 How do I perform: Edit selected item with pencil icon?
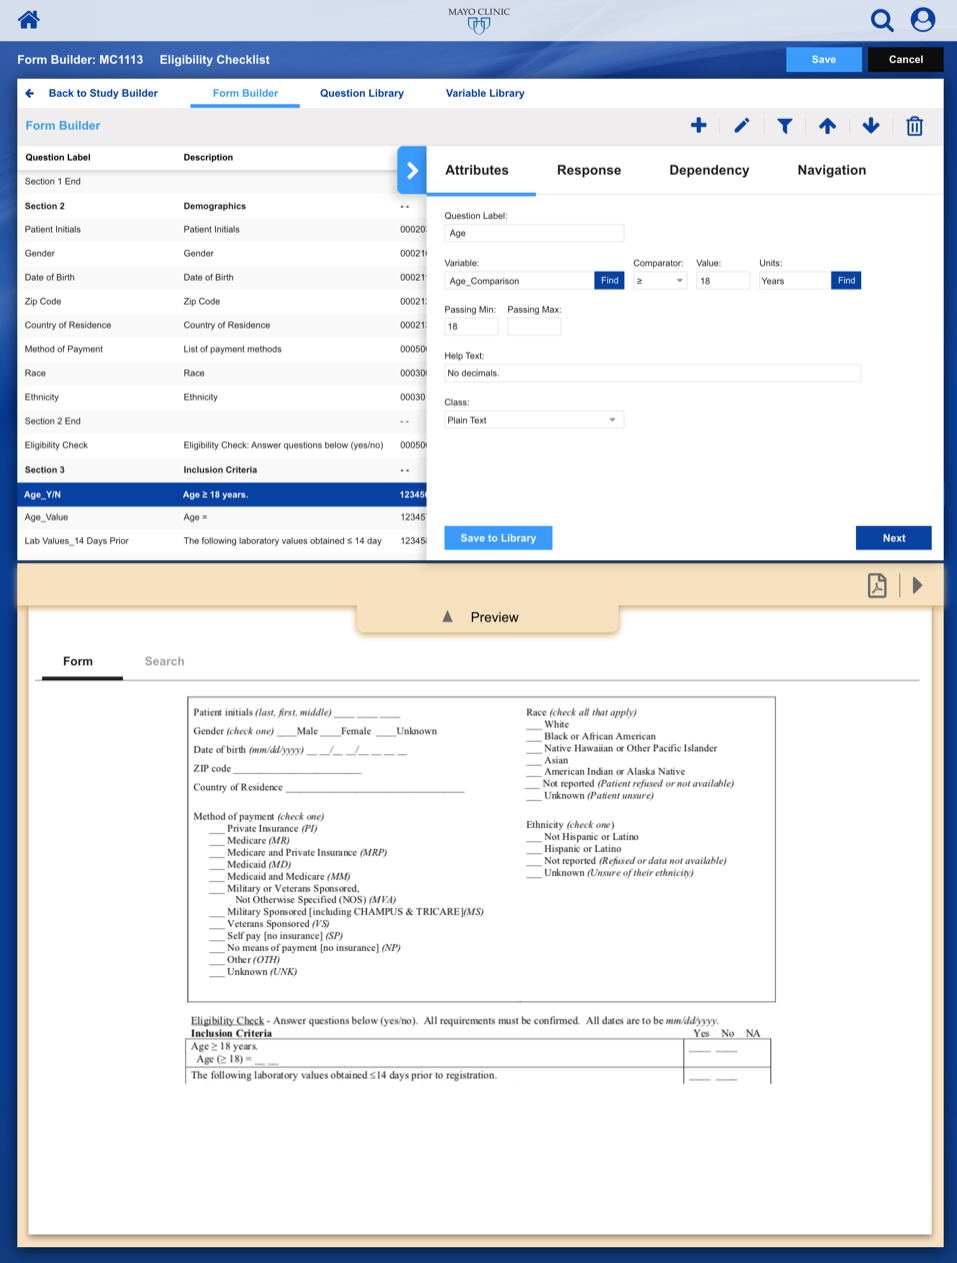click(x=741, y=125)
